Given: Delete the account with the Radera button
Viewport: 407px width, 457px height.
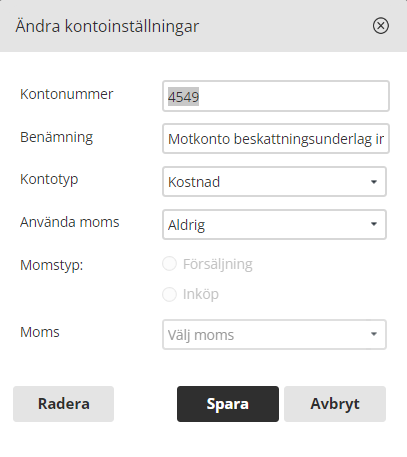Looking at the screenshot, I should (63, 404).
